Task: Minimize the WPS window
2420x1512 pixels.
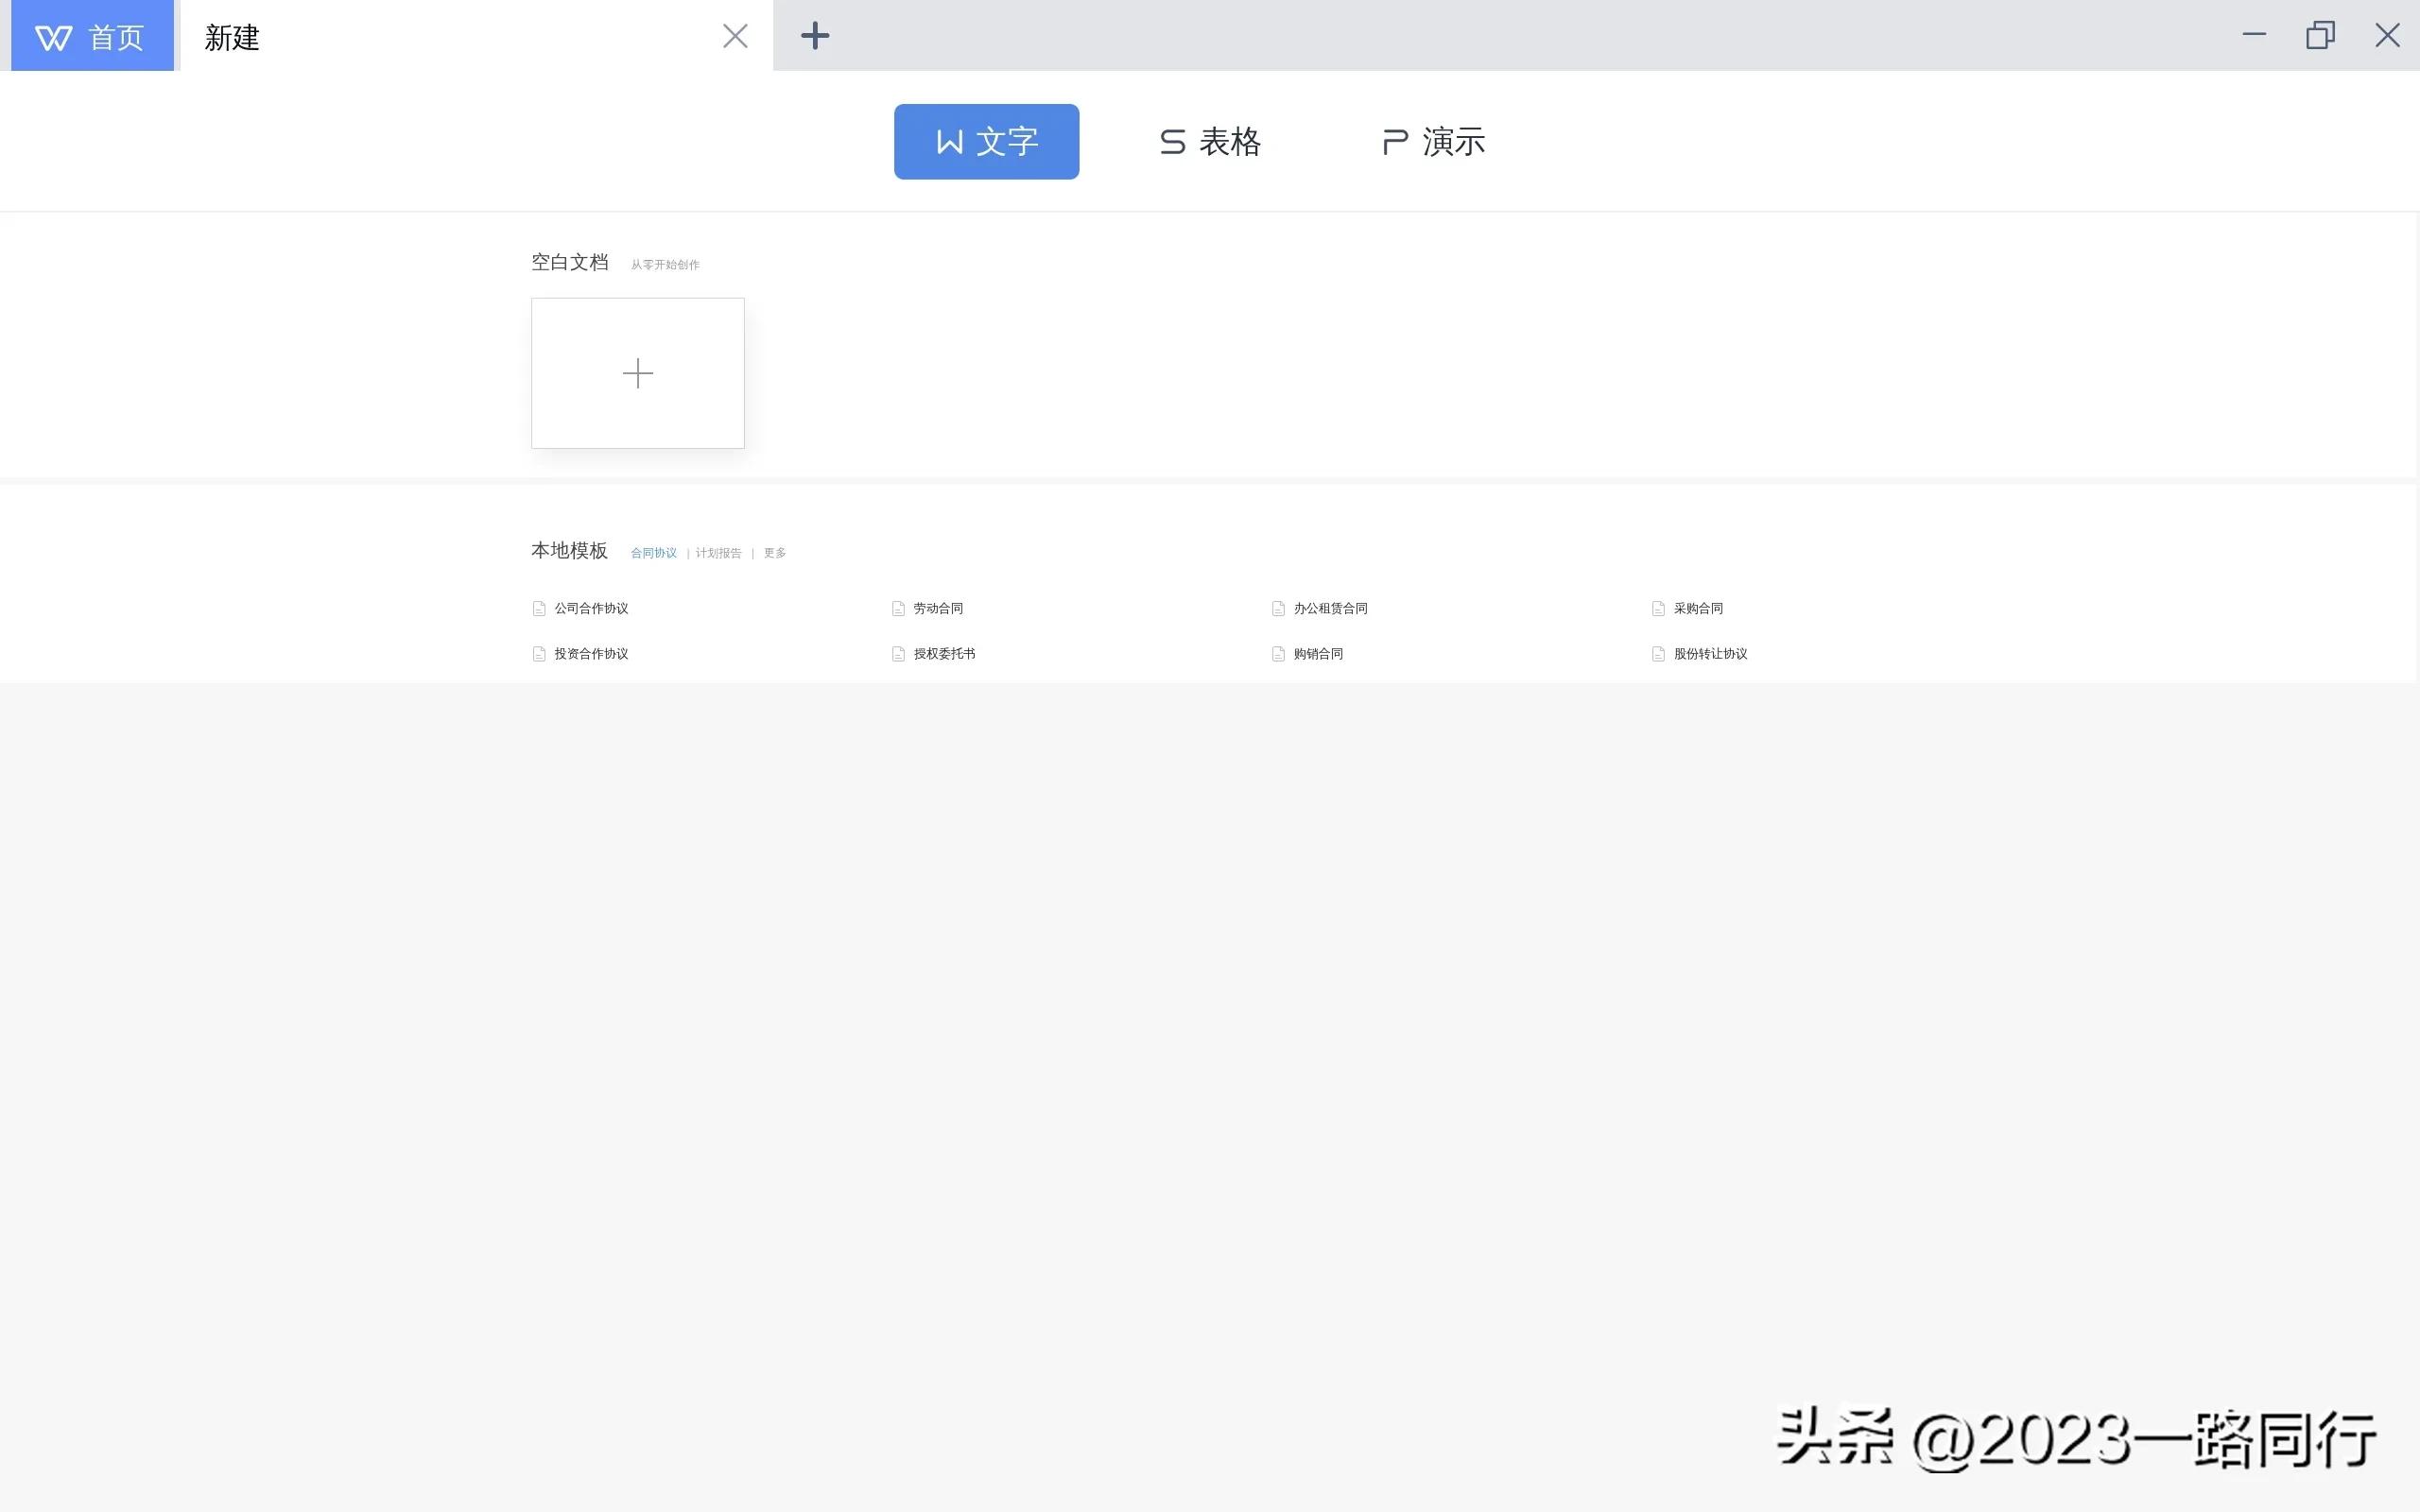Action: point(2254,36)
